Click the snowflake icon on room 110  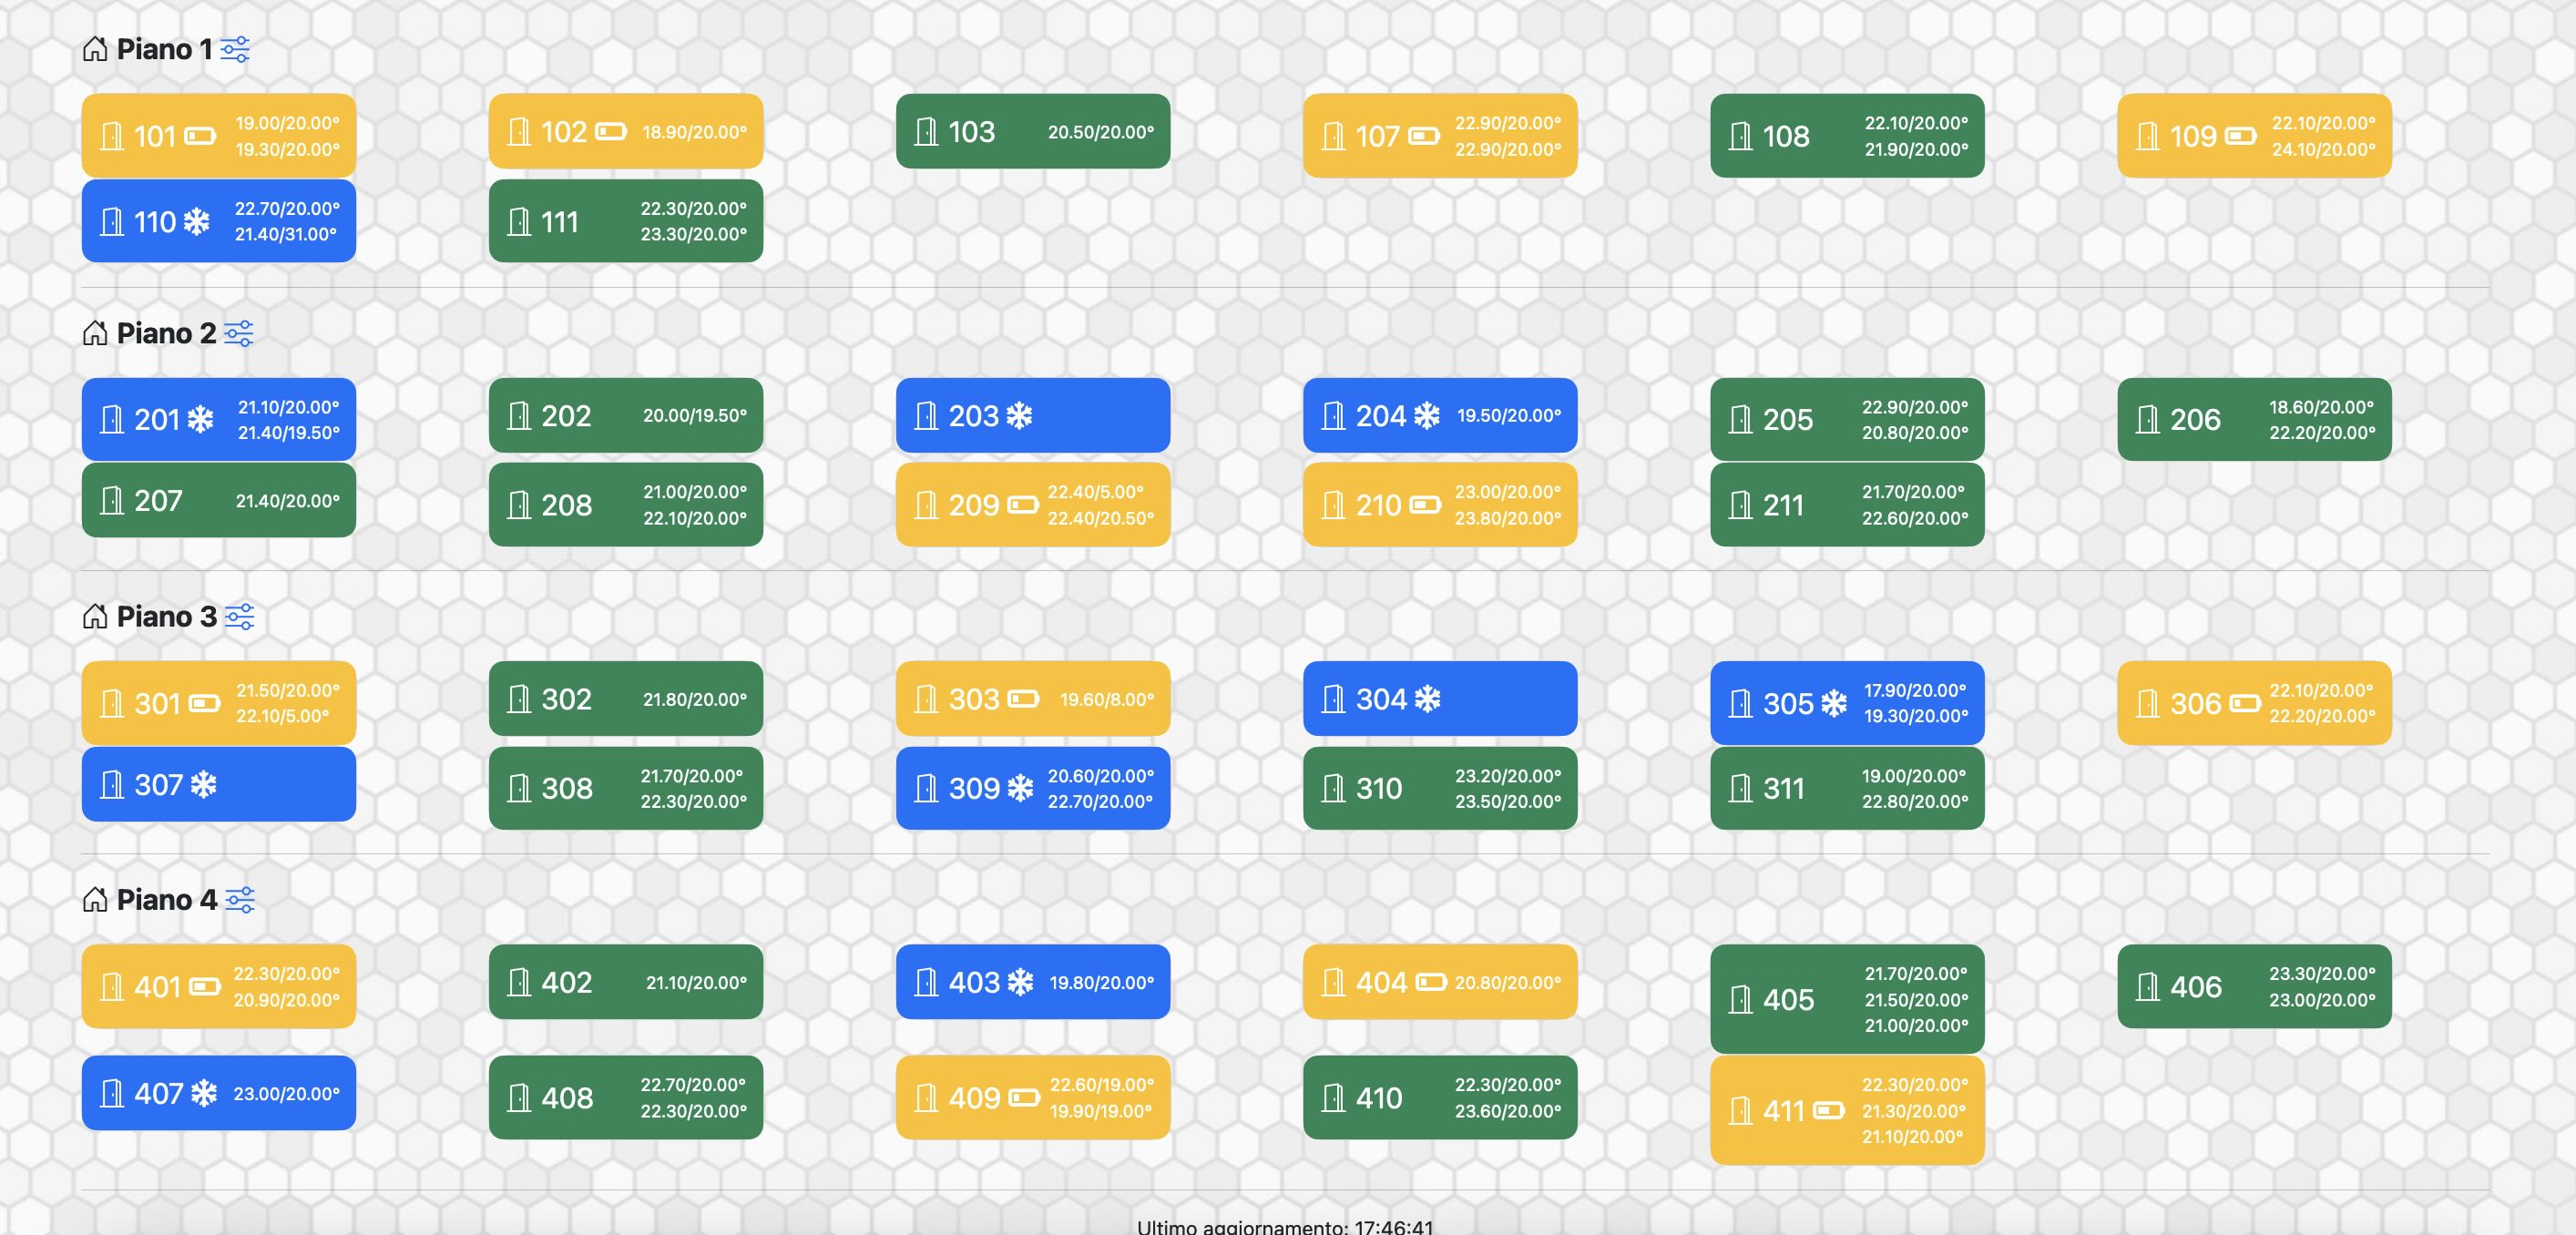(x=196, y=221)
